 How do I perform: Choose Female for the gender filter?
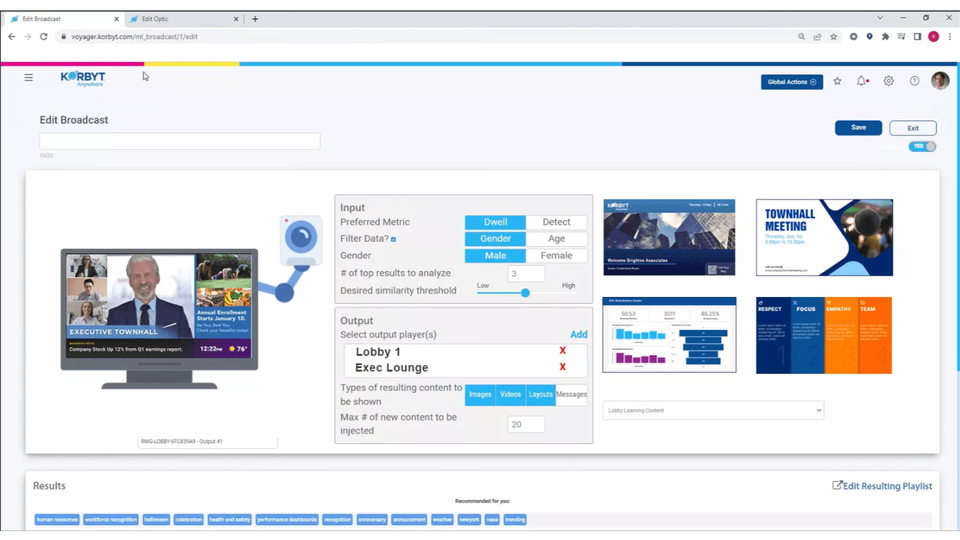pyautogui.click(x=556, y=256)
